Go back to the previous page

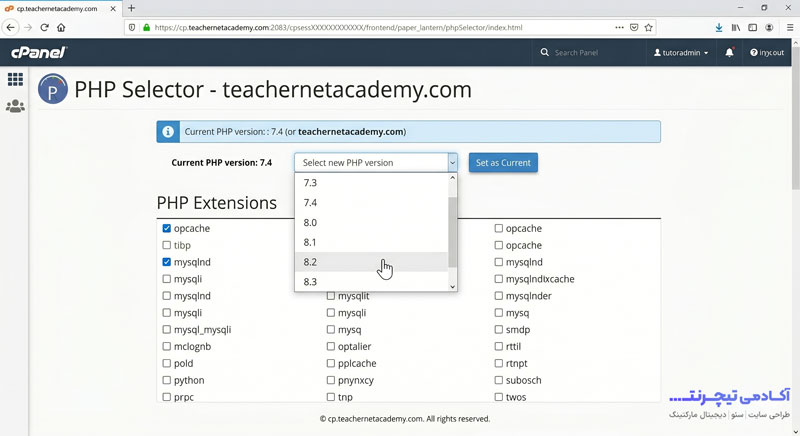coord(11,28)
